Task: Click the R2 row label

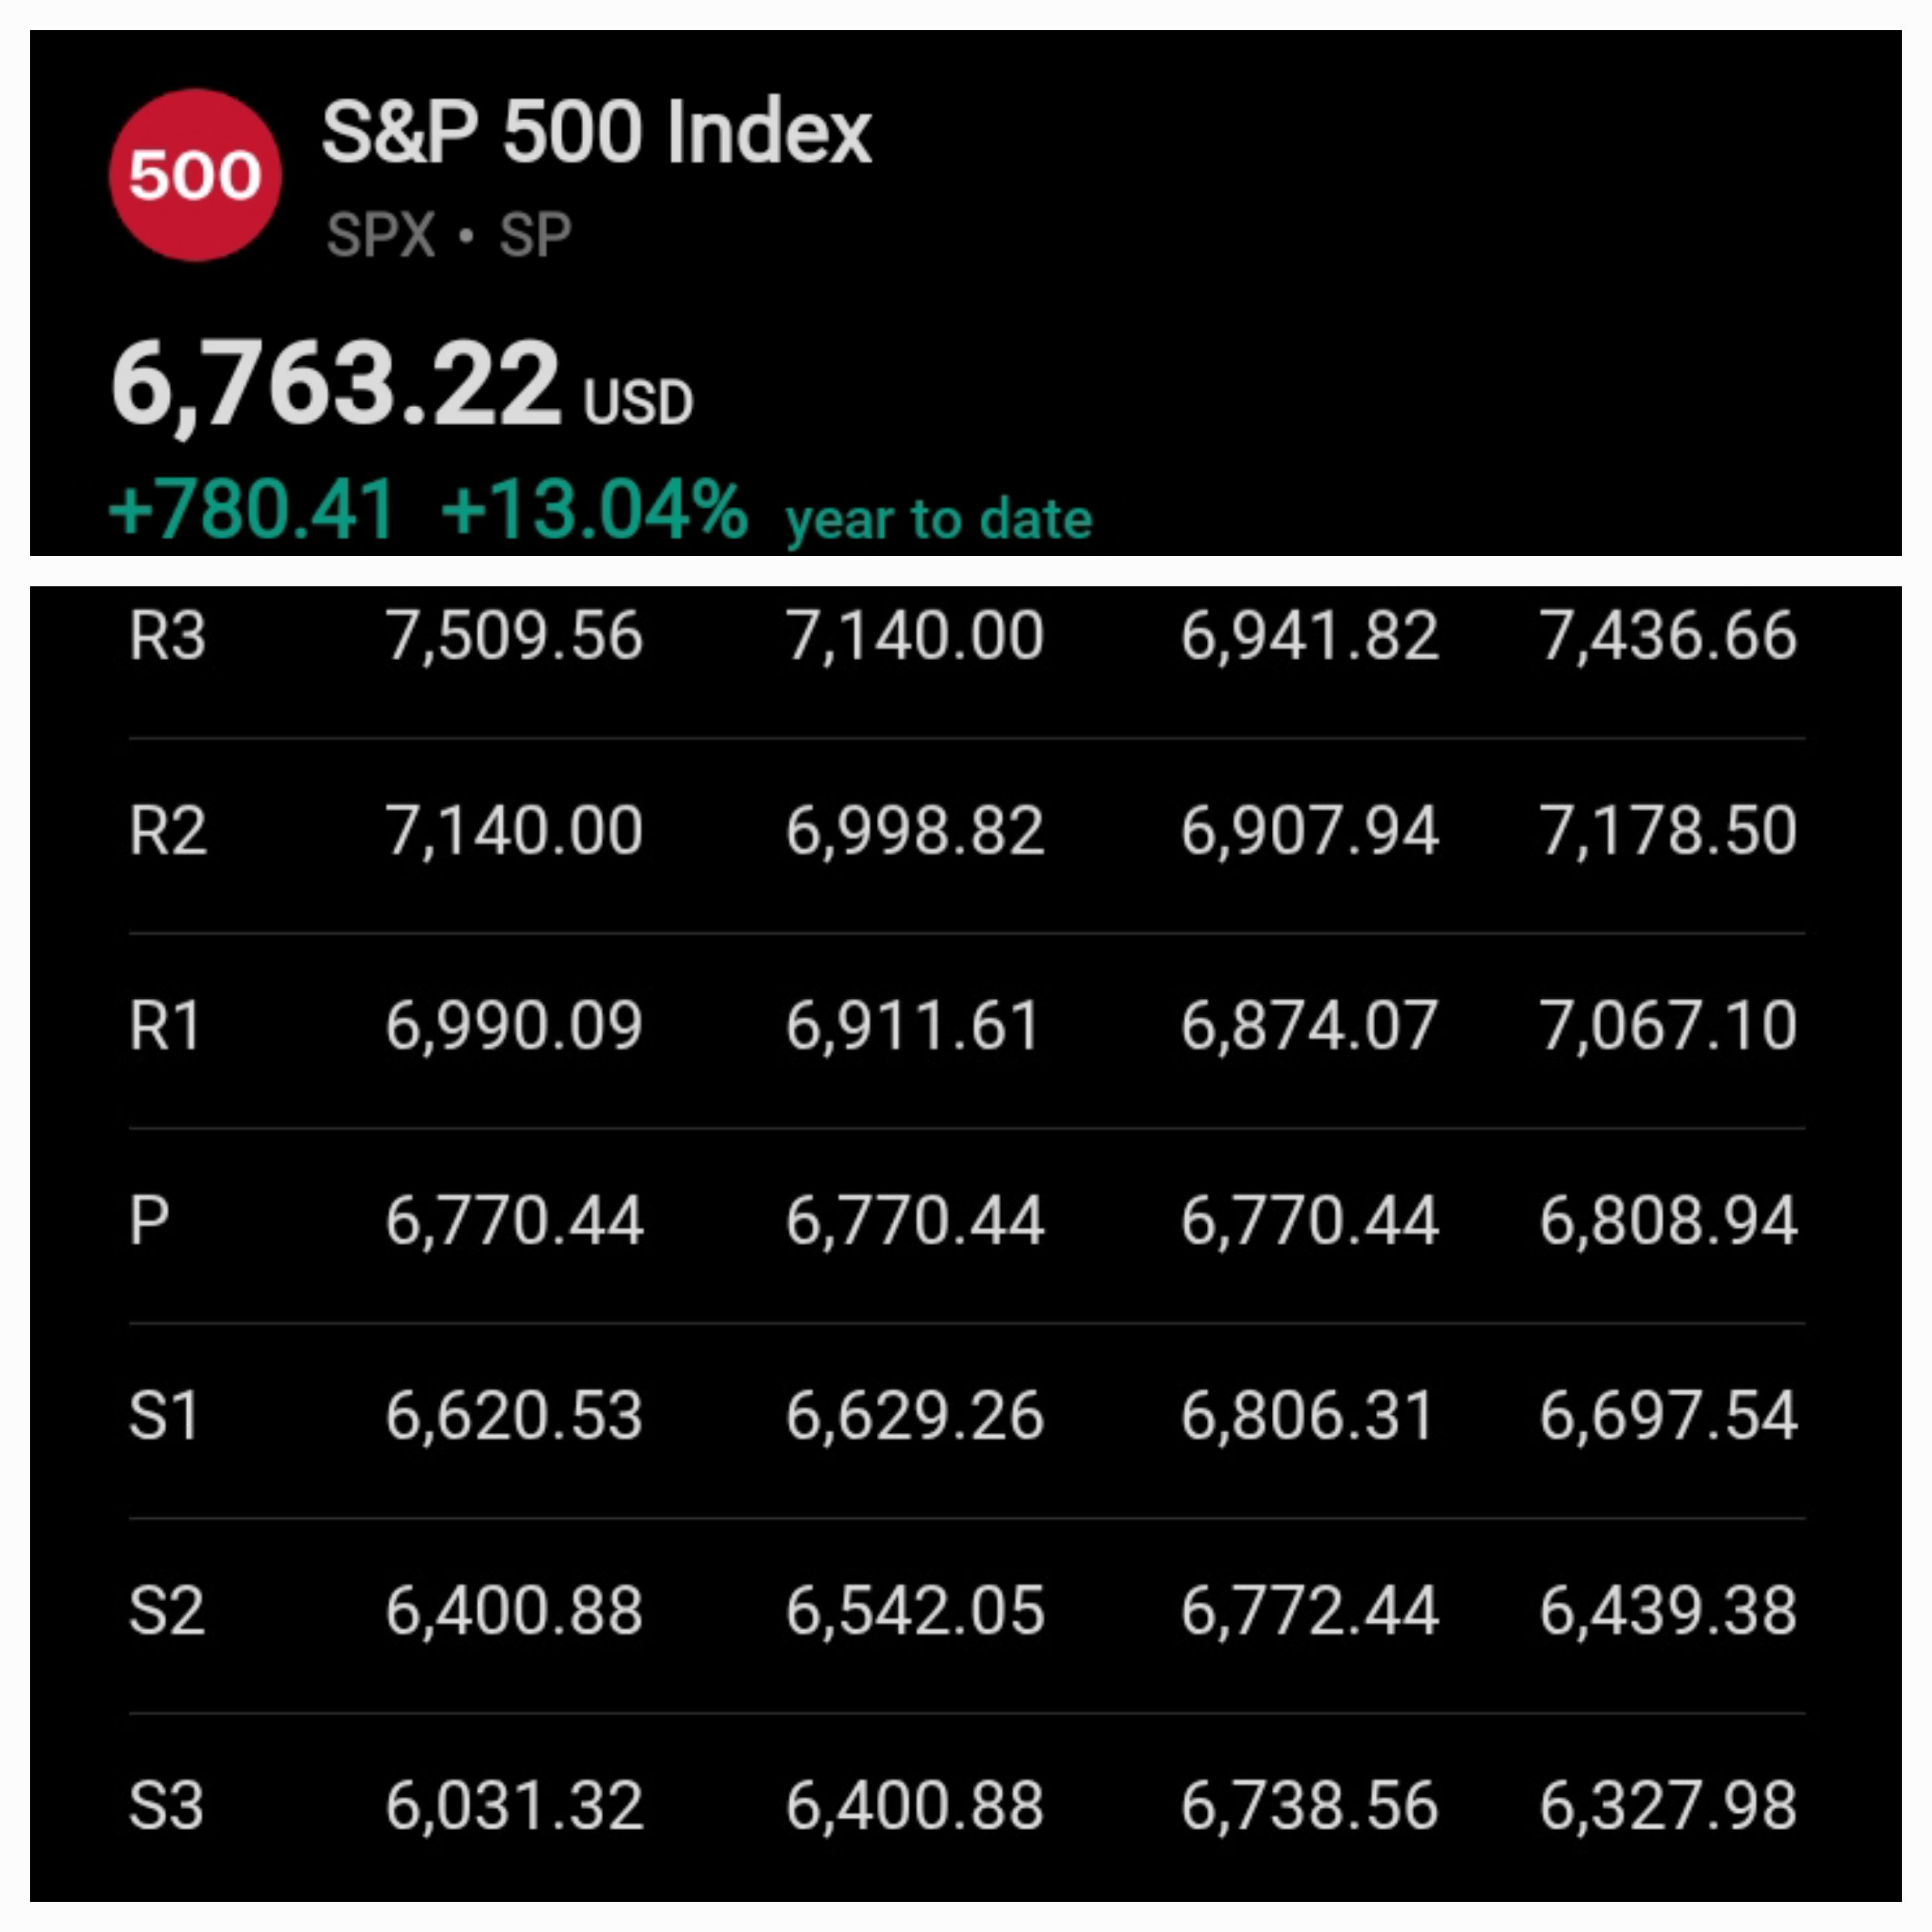Action: tap(167, 831)
